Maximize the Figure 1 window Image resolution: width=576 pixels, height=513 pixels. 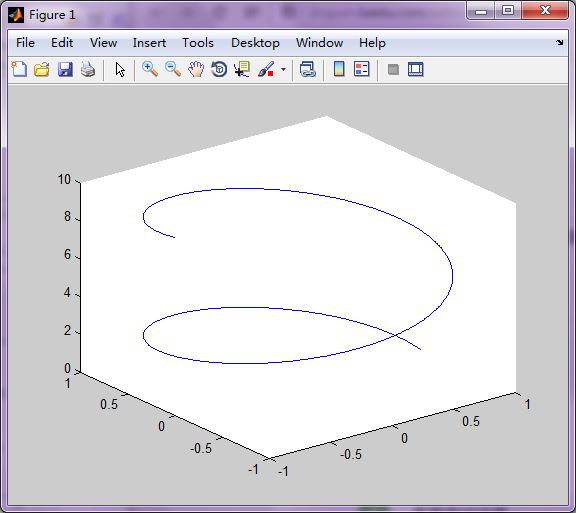(508, 10)
